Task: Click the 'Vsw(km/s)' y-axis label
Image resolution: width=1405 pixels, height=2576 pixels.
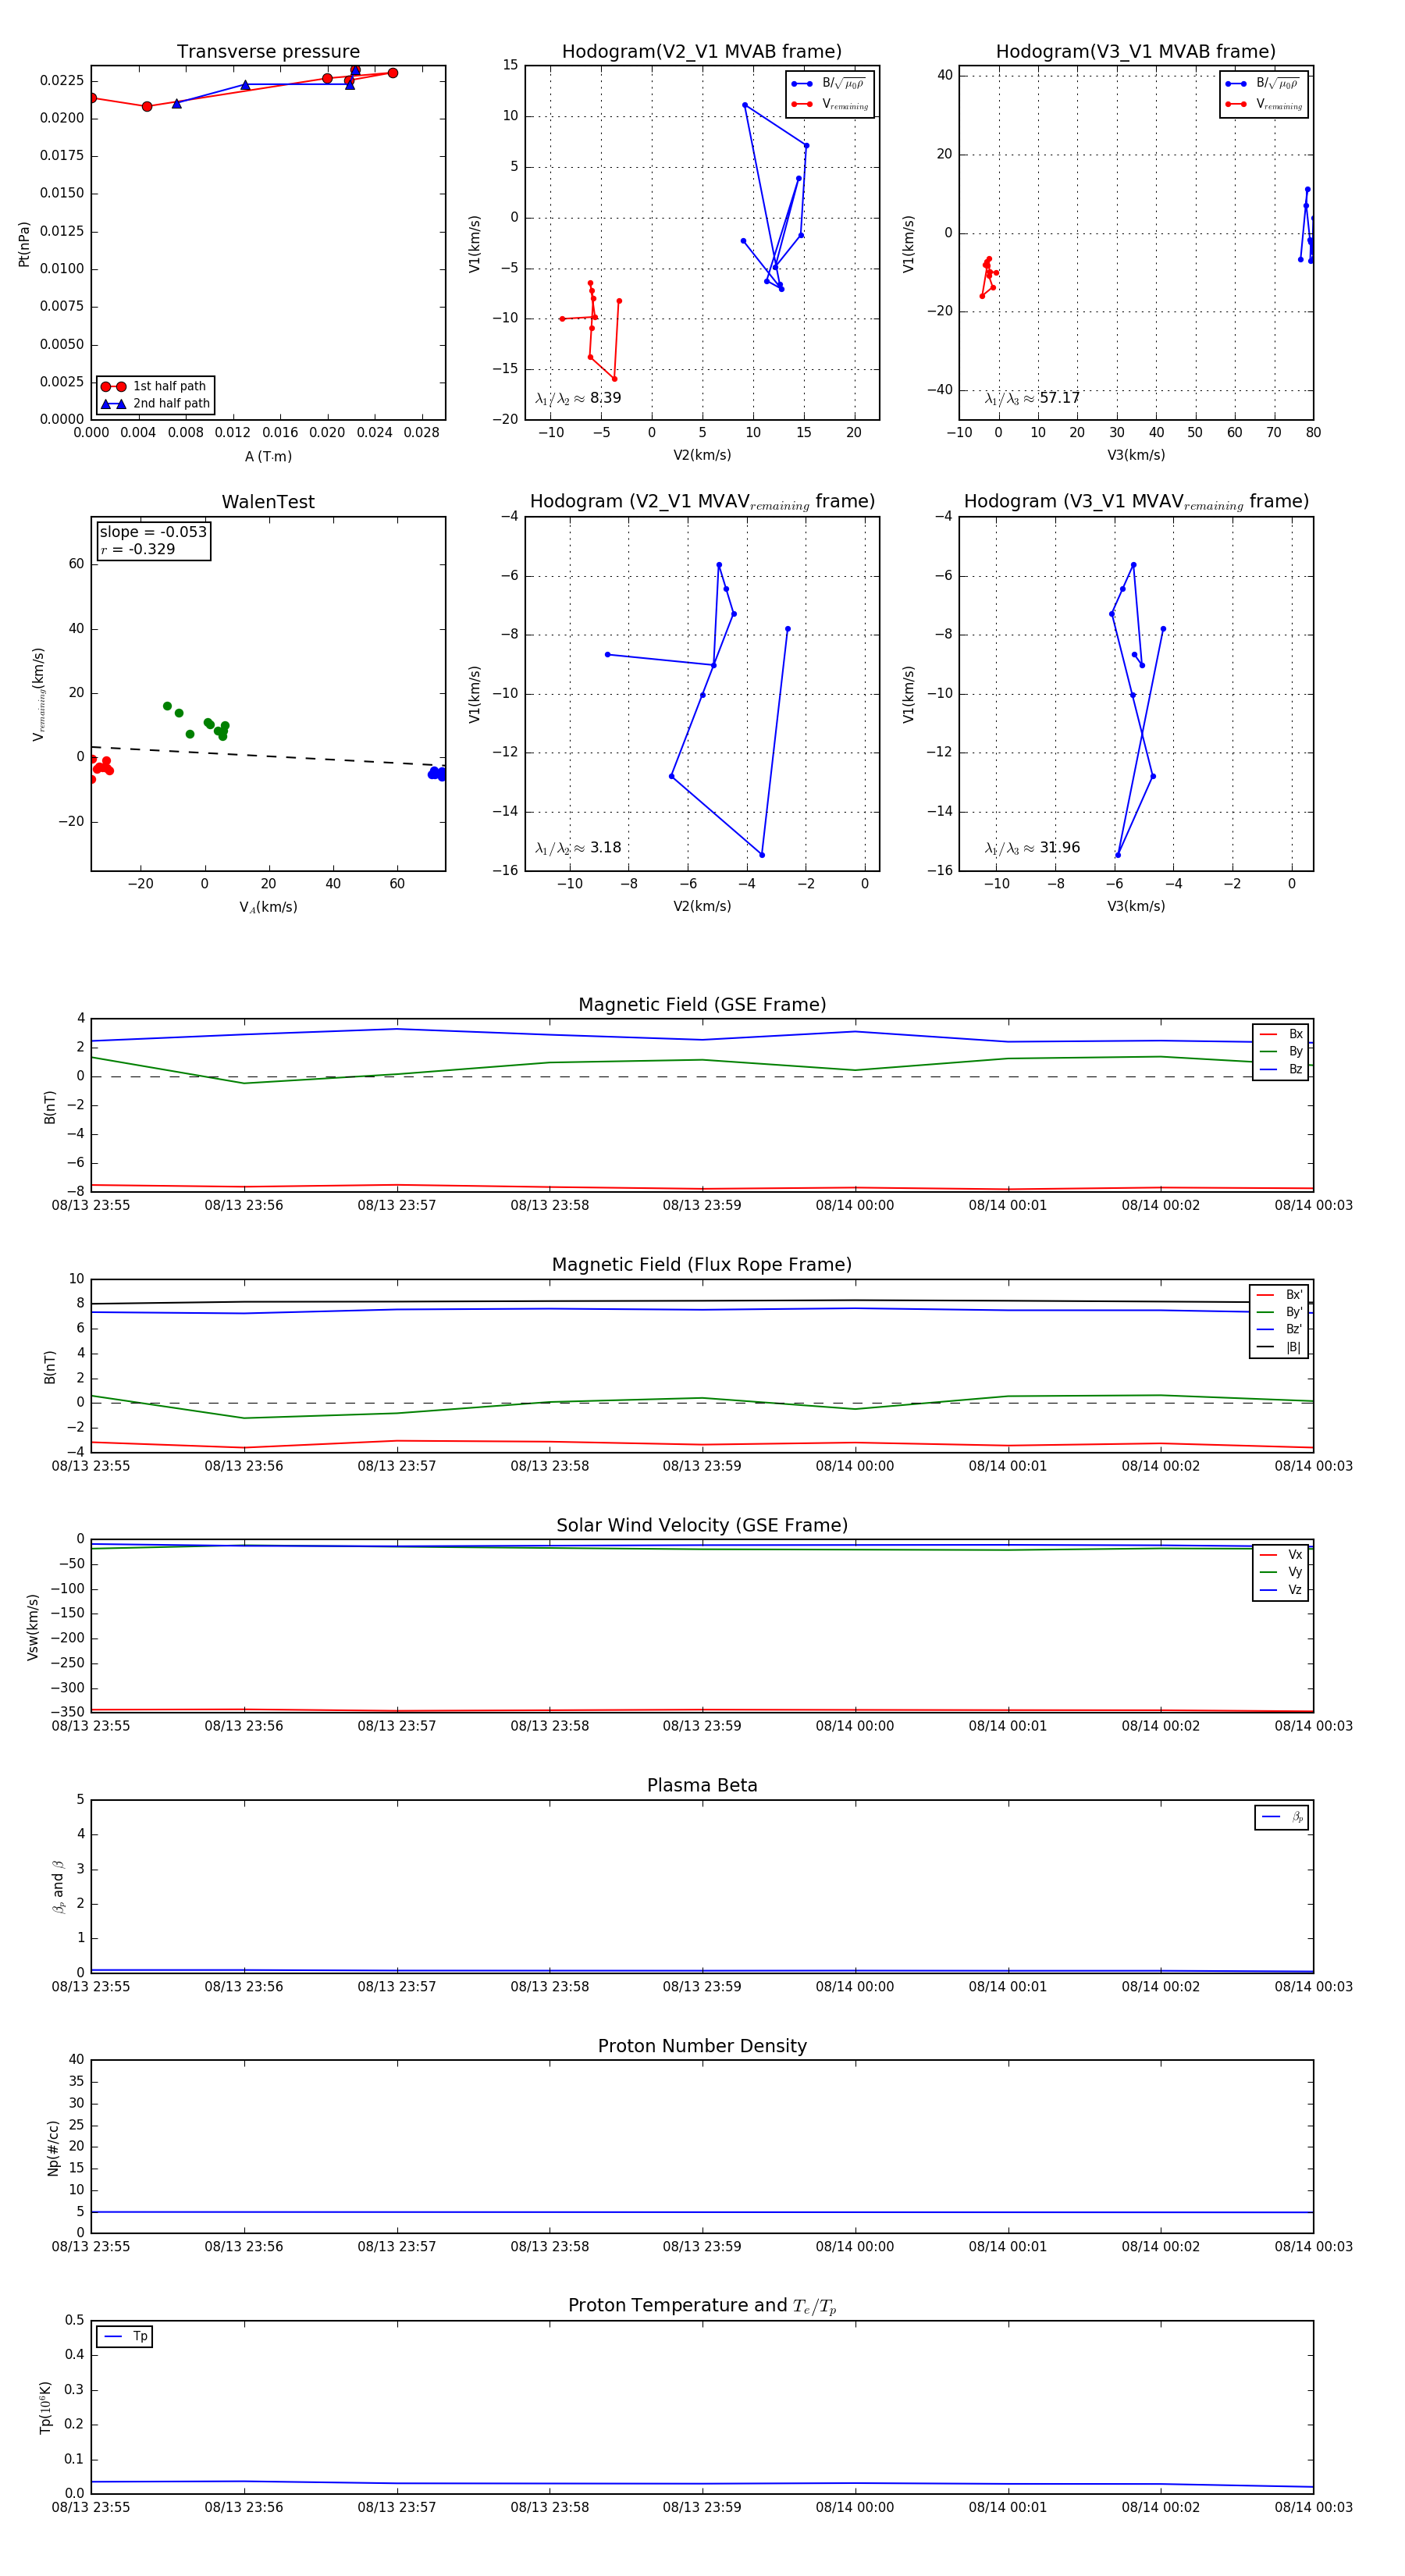Action: pos(33,1627)
